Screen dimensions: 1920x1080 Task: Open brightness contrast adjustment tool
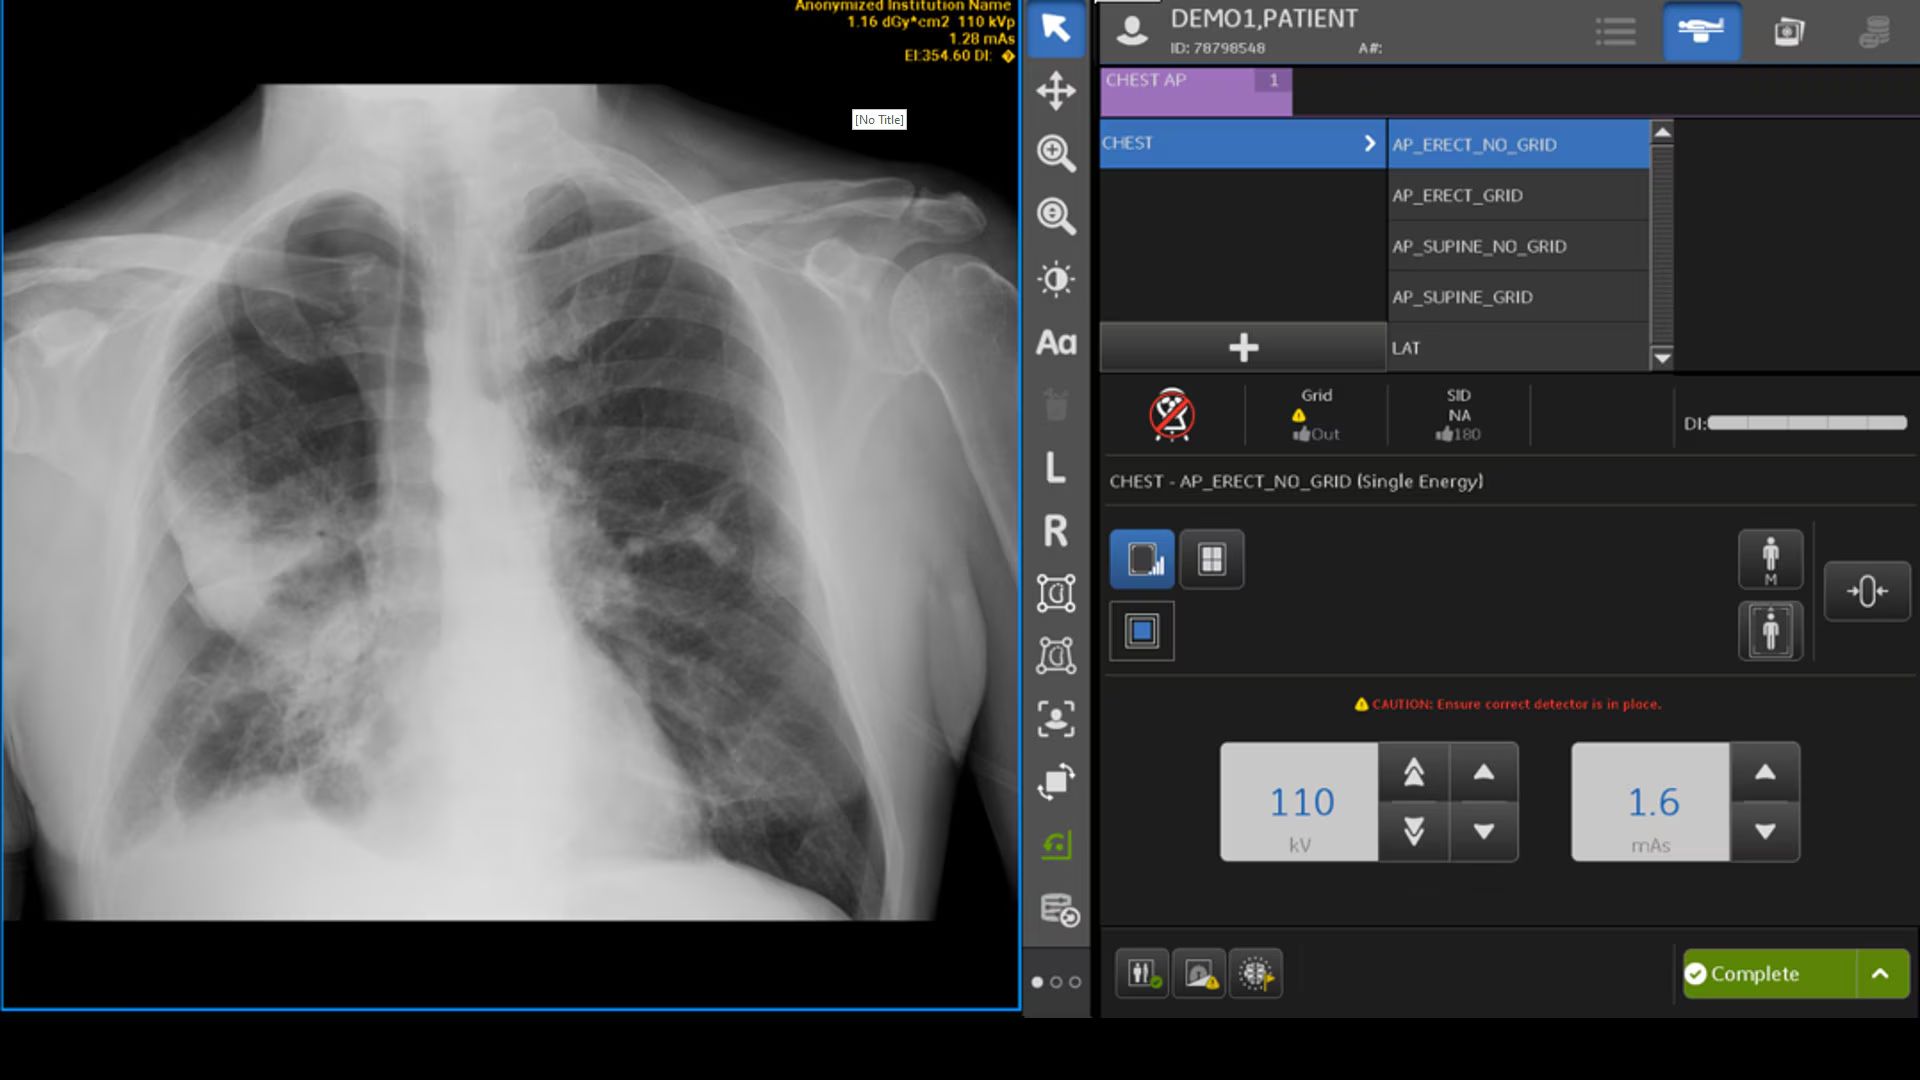point(1056,279)
